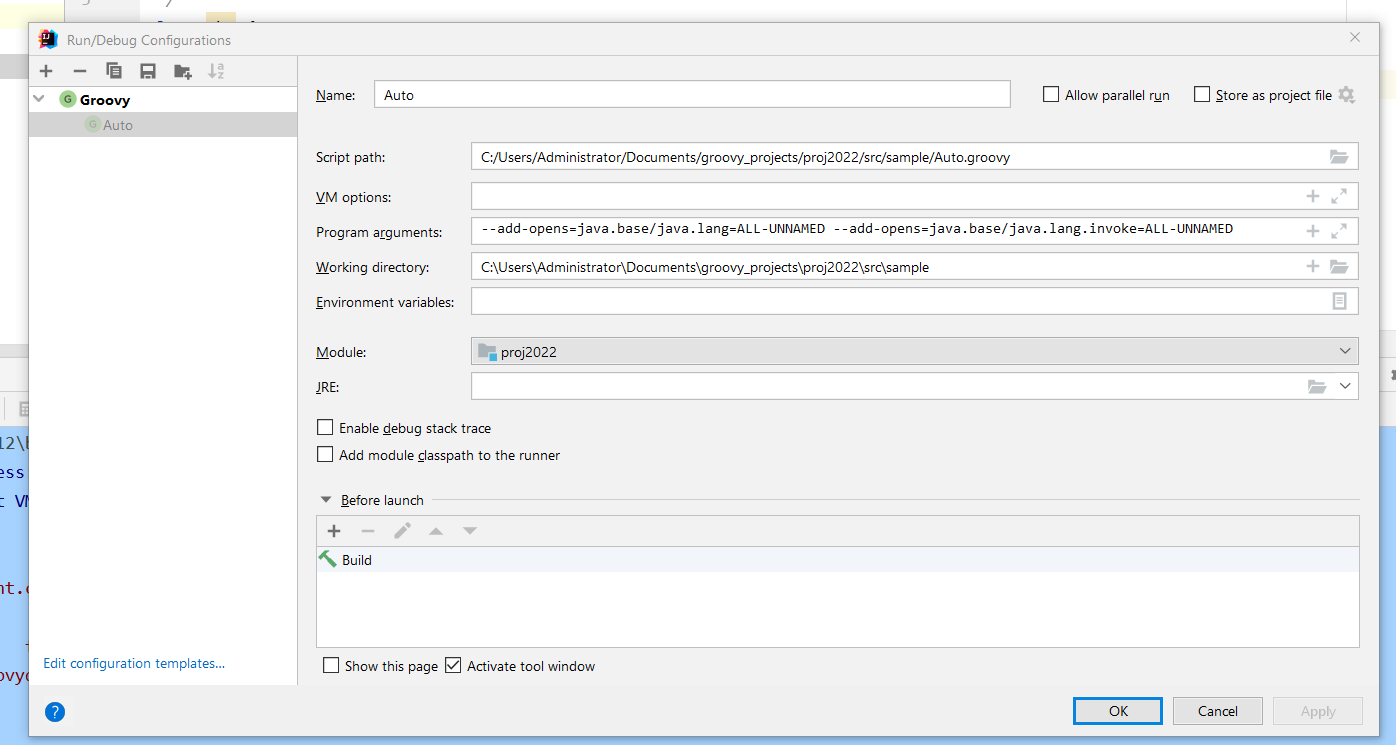
Task: Expand the Program arguments field
Action: tap(1339, 231)
